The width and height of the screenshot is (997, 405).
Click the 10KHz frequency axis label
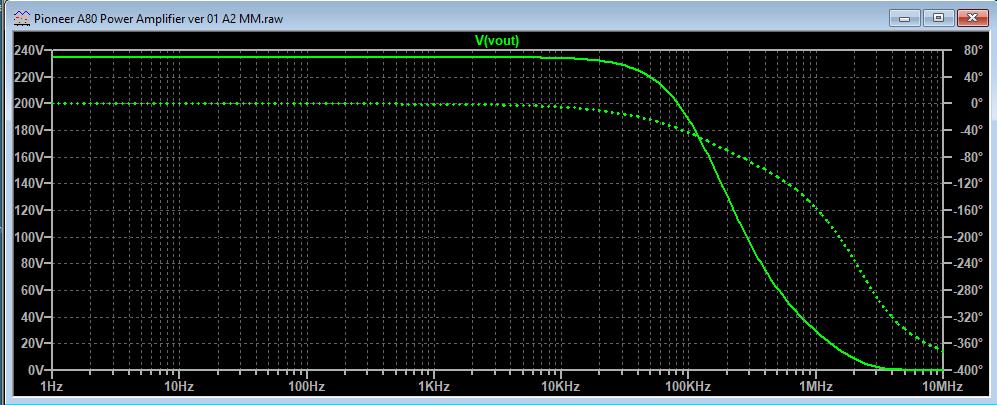pyautogui.click(x=561, y=386)
